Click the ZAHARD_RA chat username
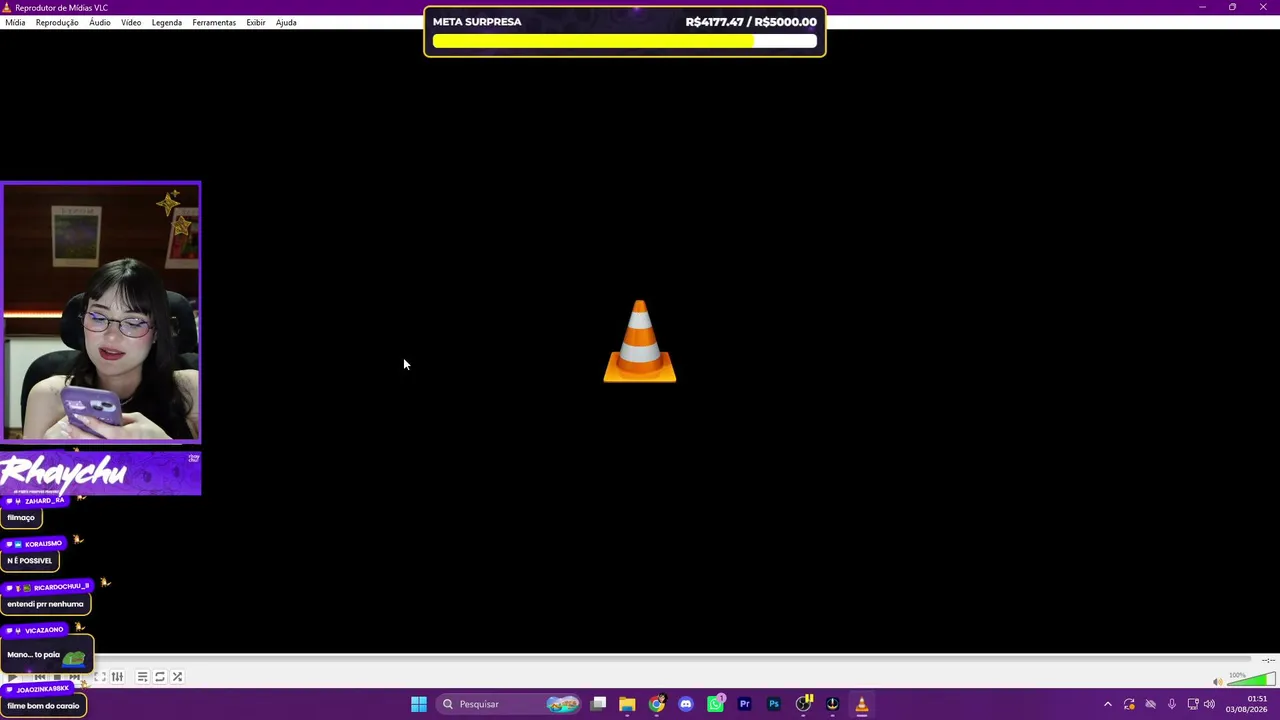 (x=45, y=501)
